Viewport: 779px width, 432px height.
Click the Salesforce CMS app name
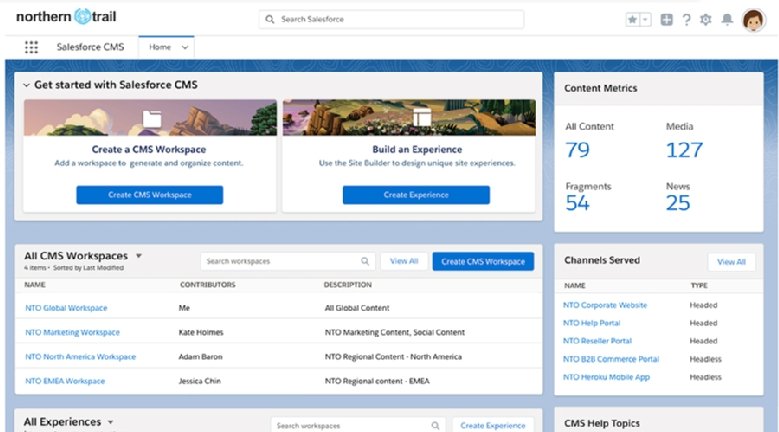click(x=90, y=47)
